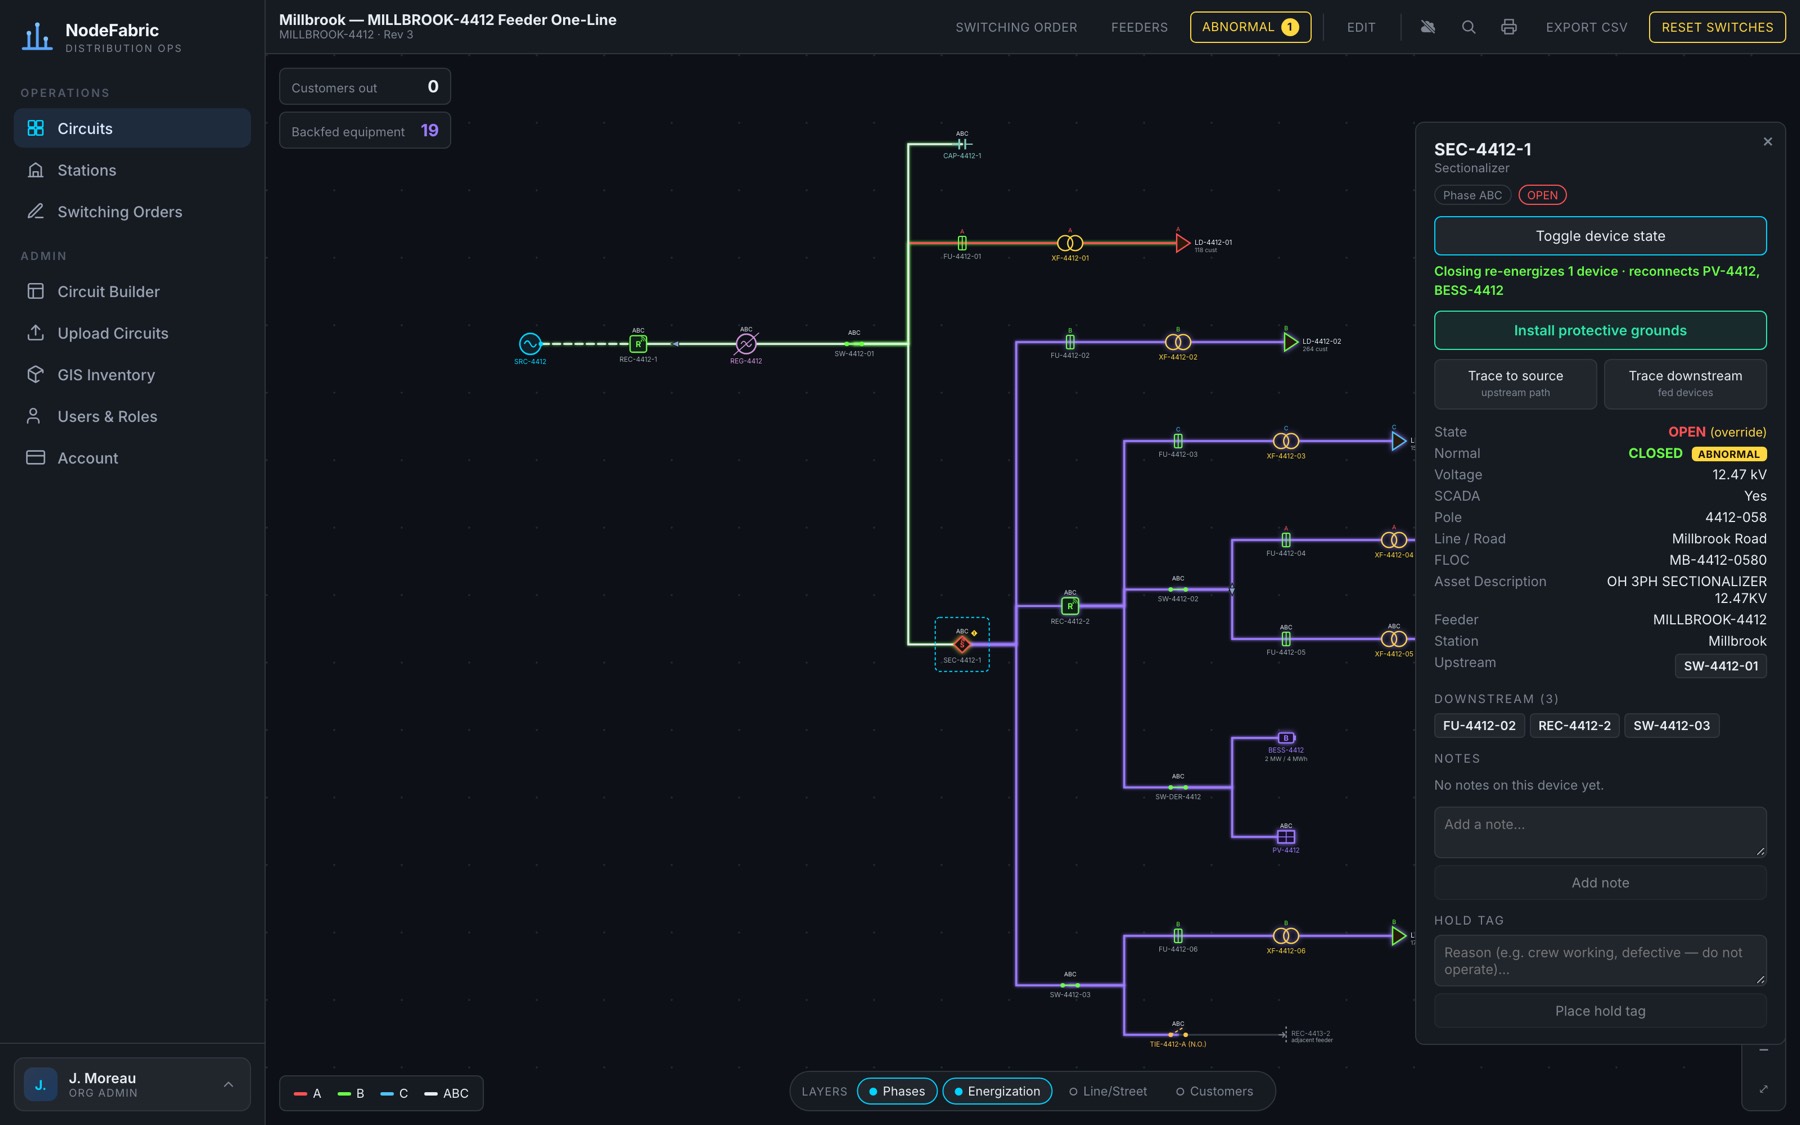The image size is (1800, 1125).
Task: Open downstream REC-4412-2 chip
Action: 1574,726
